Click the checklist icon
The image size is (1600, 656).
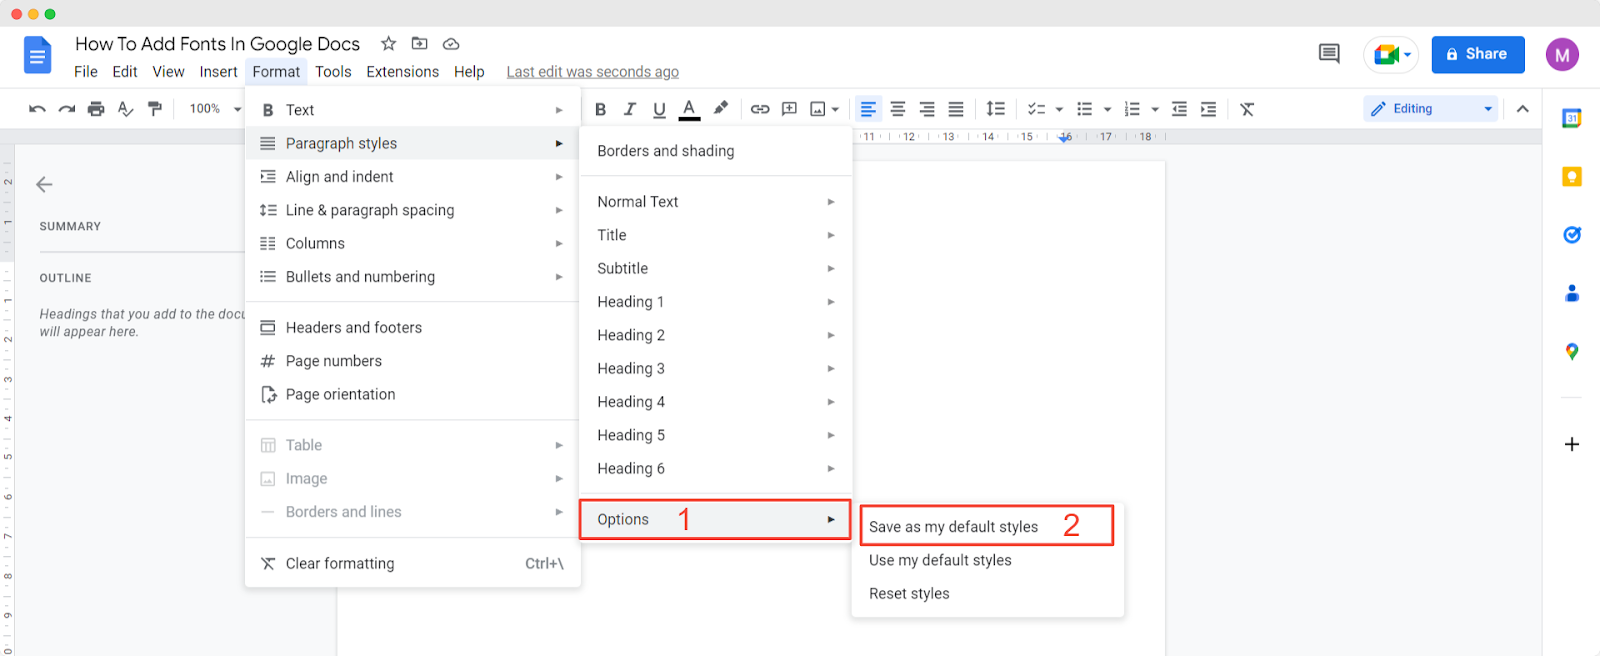click(x=1037, y=109)
